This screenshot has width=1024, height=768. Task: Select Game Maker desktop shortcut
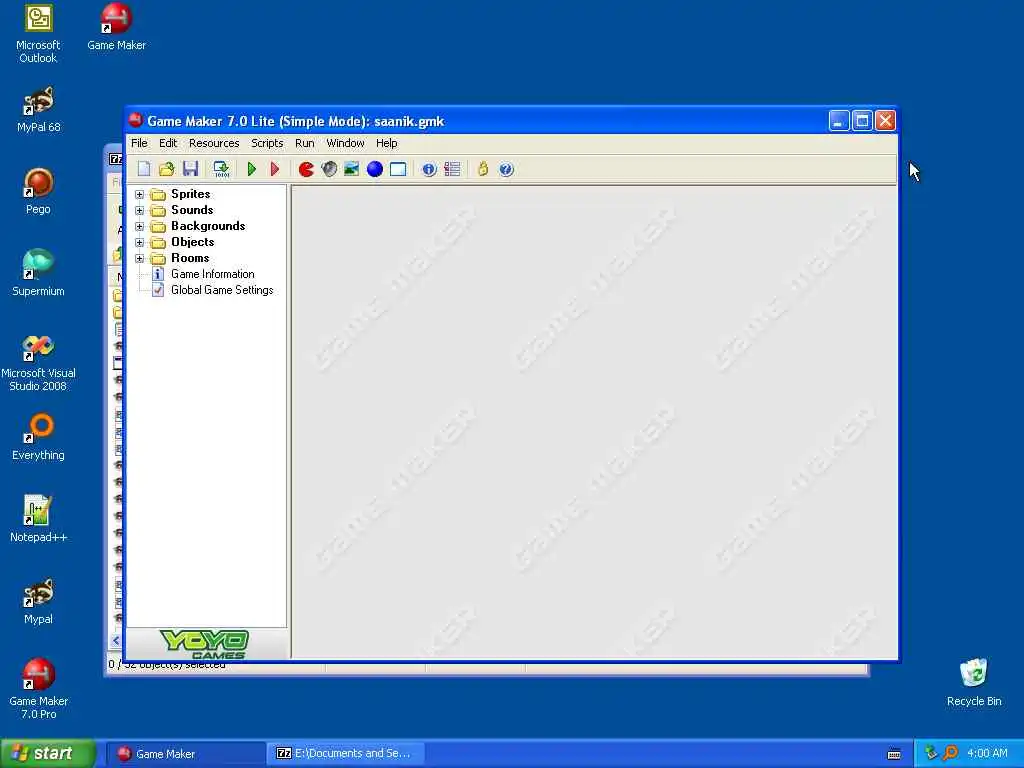116,27
